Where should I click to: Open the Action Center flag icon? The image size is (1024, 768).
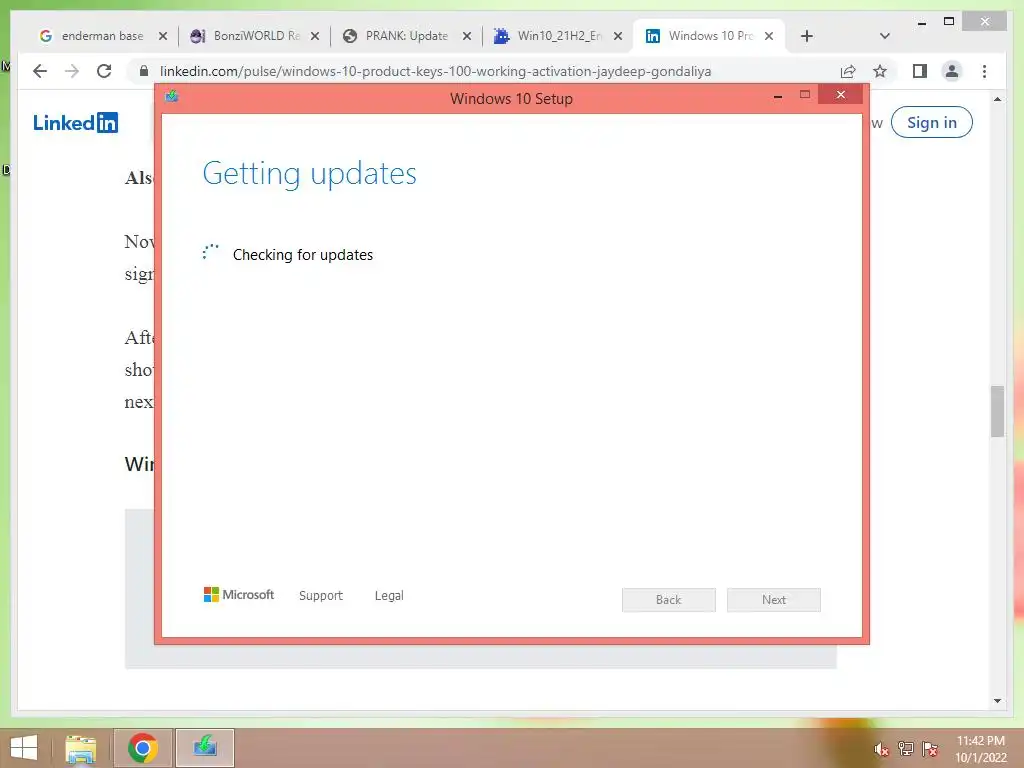[930, 748]
